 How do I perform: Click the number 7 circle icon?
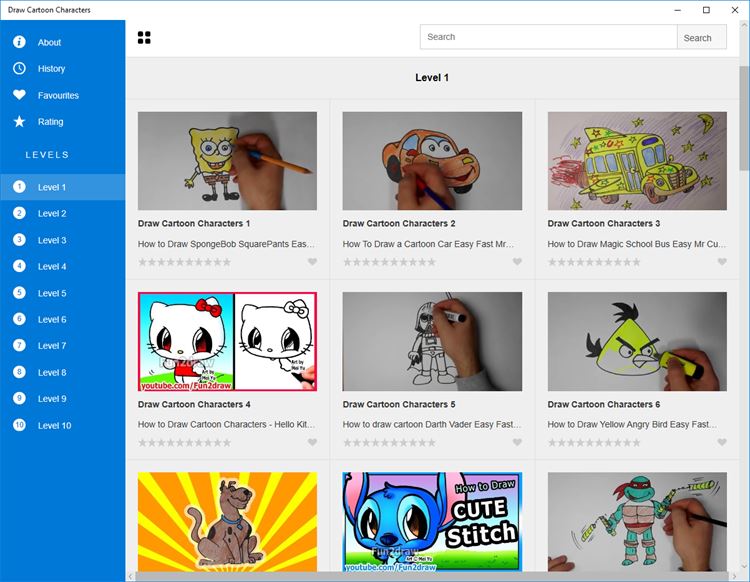click(x=19, y=345)
